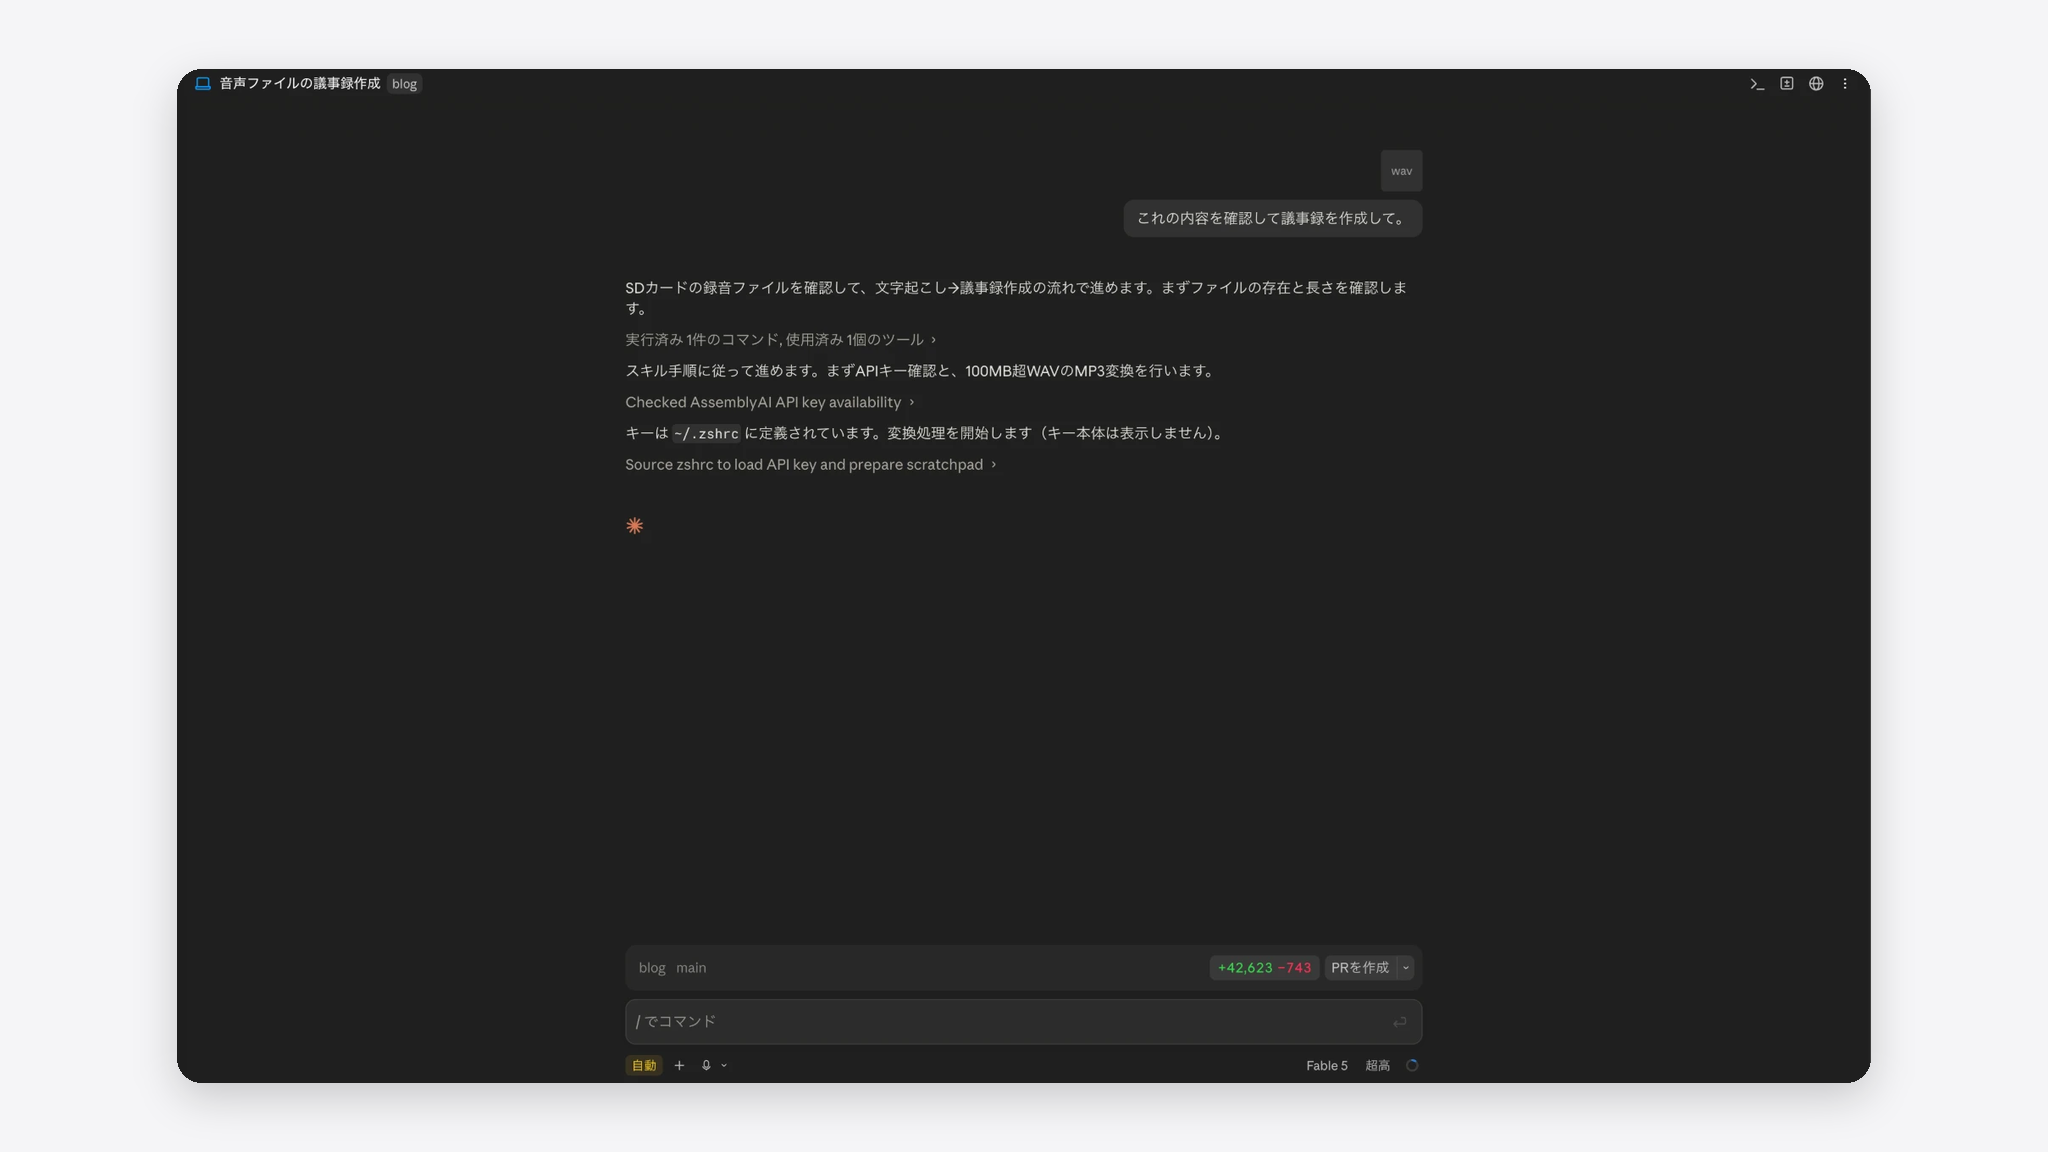2048x1152 pixels.
Task: Click the plus add attachment icon
Action: point(679,1066)
